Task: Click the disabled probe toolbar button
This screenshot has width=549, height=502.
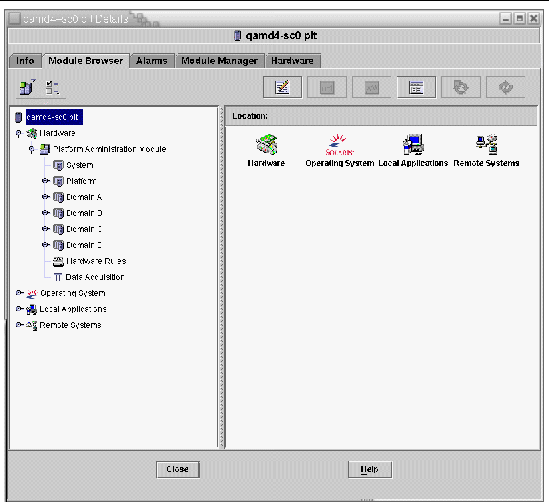Action: click(371, 87)
